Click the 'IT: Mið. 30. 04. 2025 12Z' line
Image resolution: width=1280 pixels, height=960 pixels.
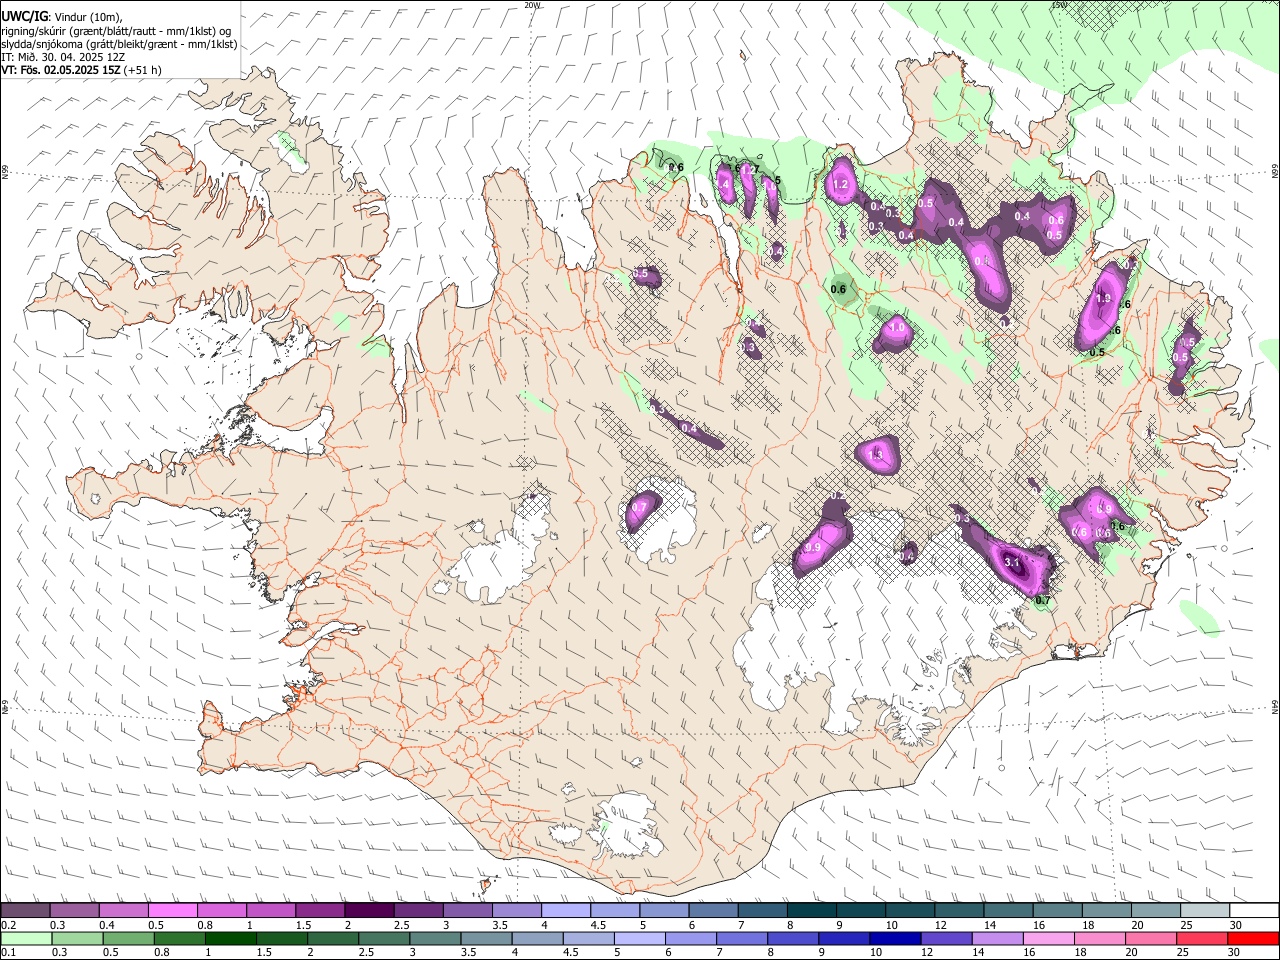(x=63, y=57)
